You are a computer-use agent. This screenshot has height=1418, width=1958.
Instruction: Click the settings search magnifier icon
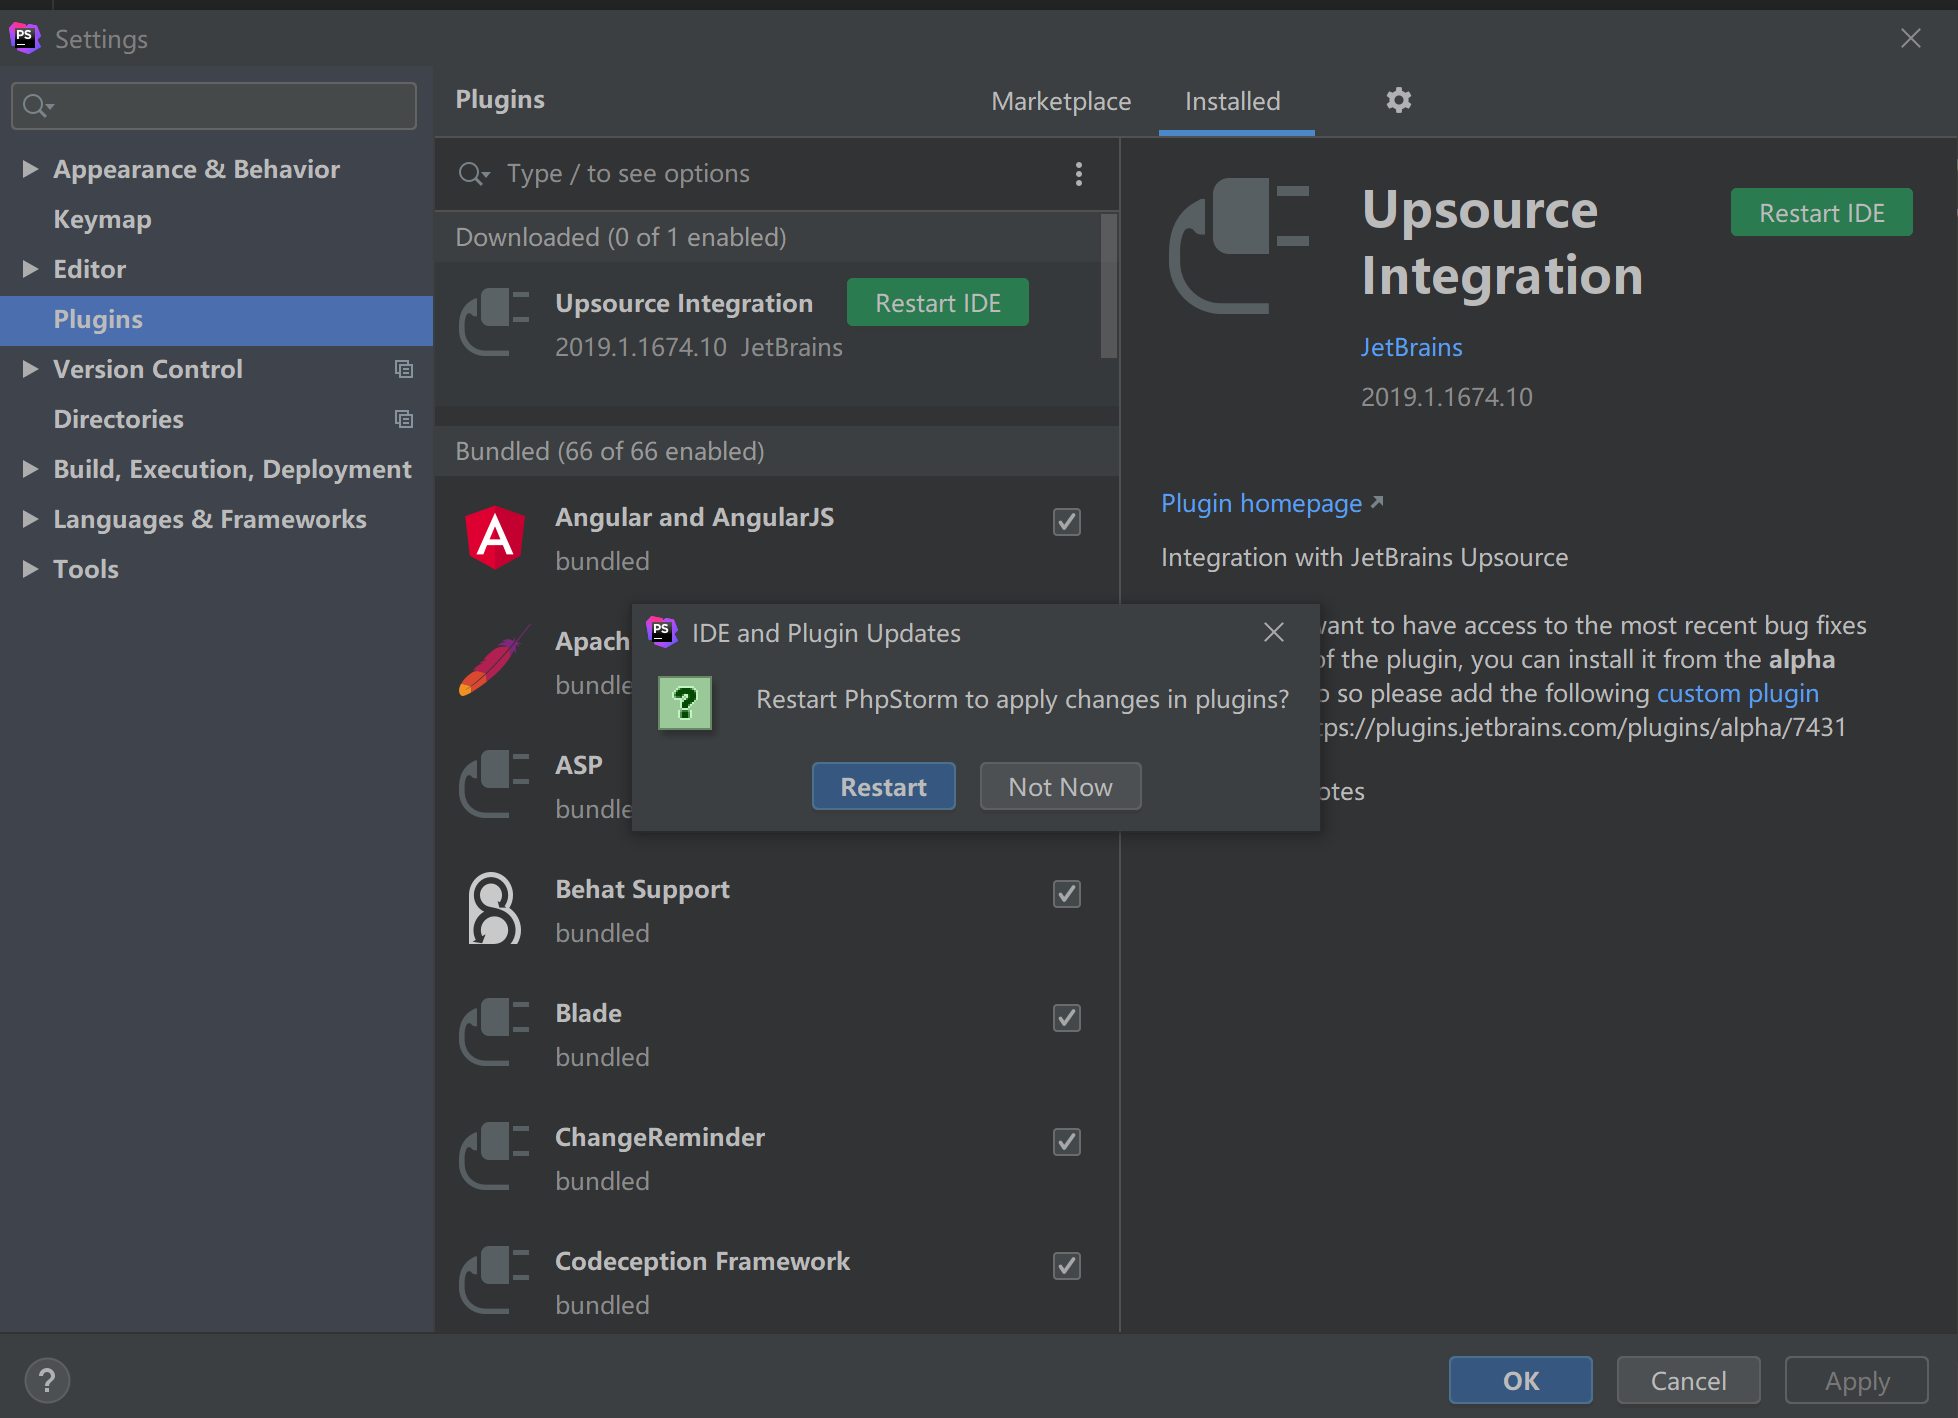coord(38,105)
